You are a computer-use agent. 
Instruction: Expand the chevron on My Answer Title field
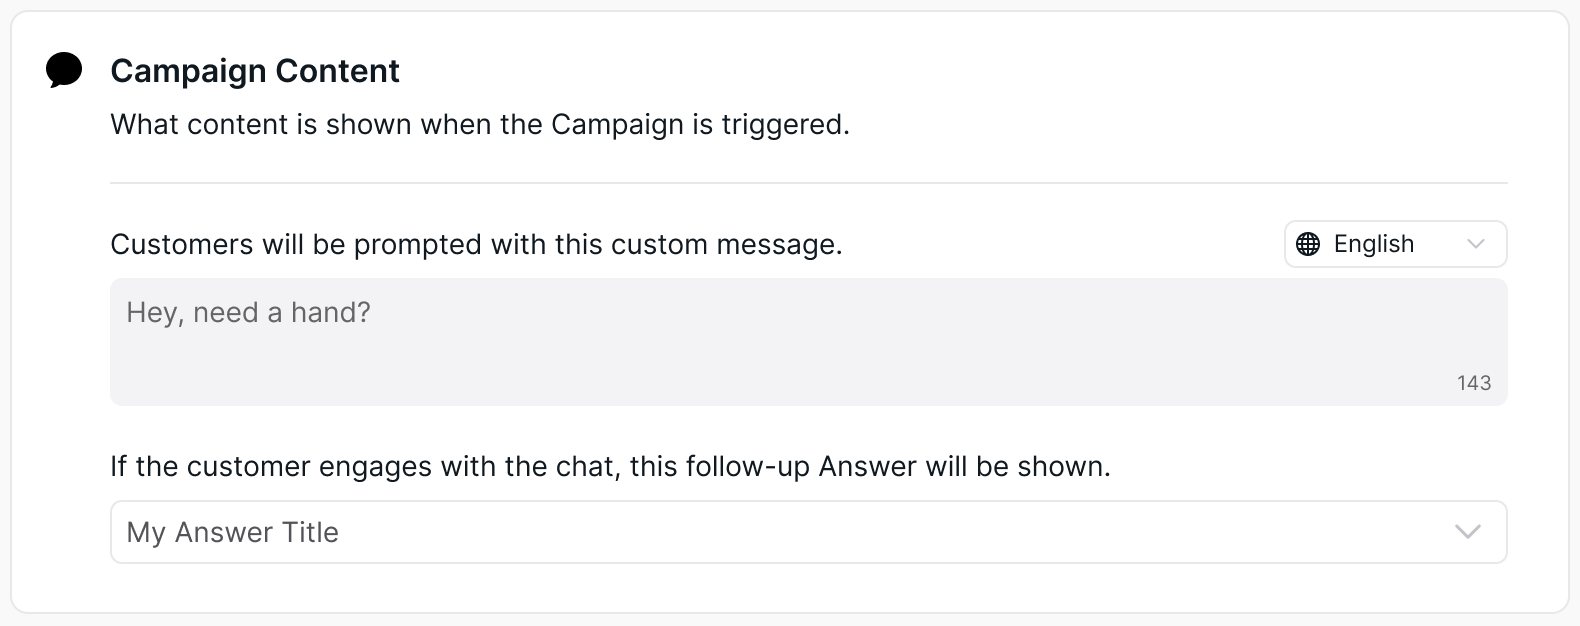click(x=1467, y=532)
